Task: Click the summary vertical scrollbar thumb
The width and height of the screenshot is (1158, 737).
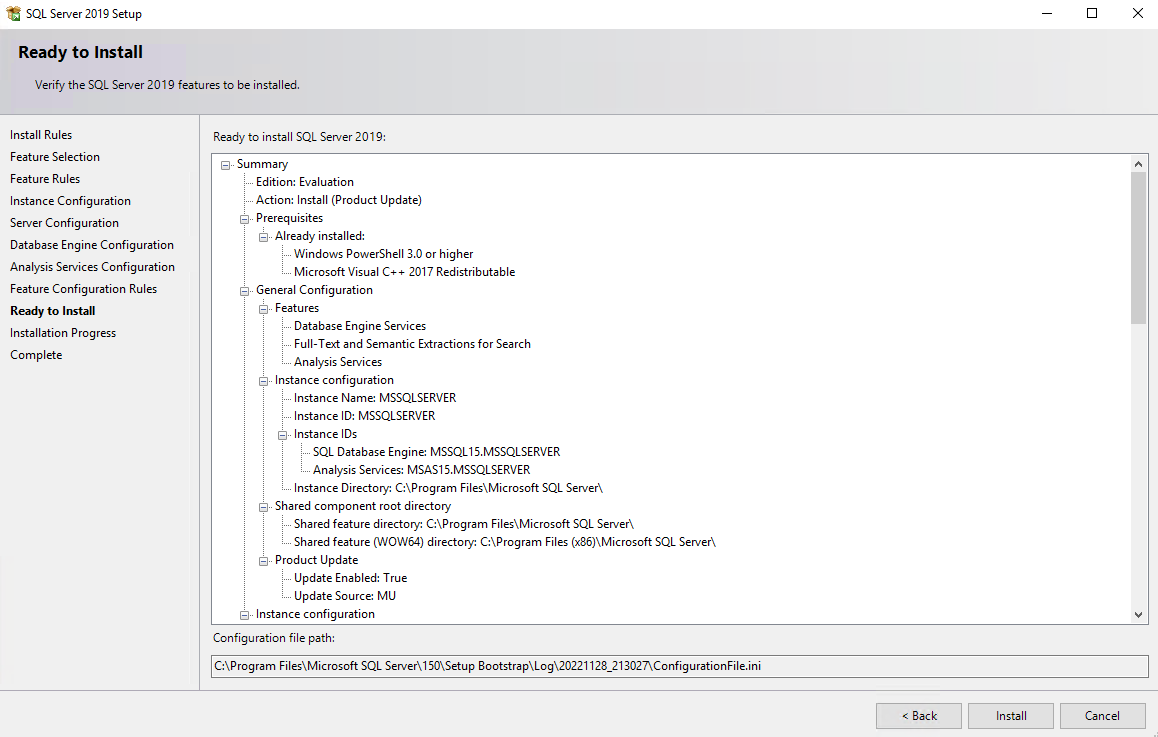Action: pyautogui.click(x=1138, y=247)
